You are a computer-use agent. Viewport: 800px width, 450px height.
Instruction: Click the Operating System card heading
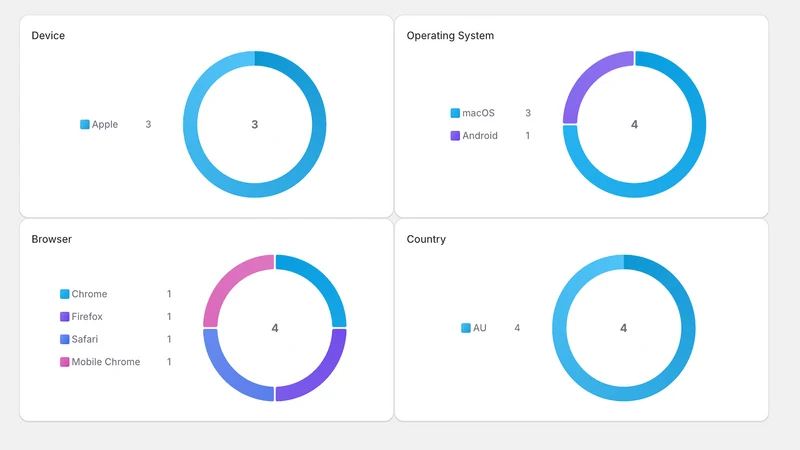[x=450, y=36]
